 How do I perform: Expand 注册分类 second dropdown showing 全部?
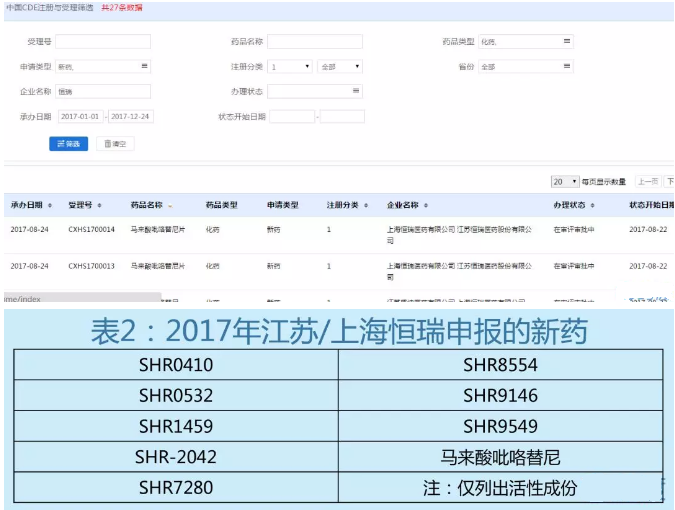pyautogui.click(x=340, y=67)
